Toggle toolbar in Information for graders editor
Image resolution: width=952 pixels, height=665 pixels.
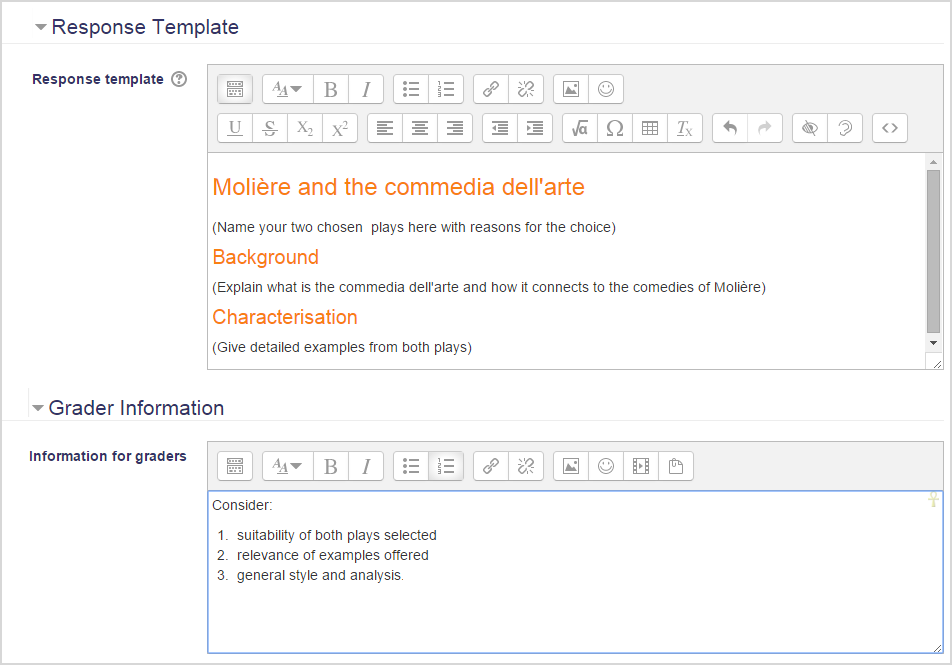(235, 466)
